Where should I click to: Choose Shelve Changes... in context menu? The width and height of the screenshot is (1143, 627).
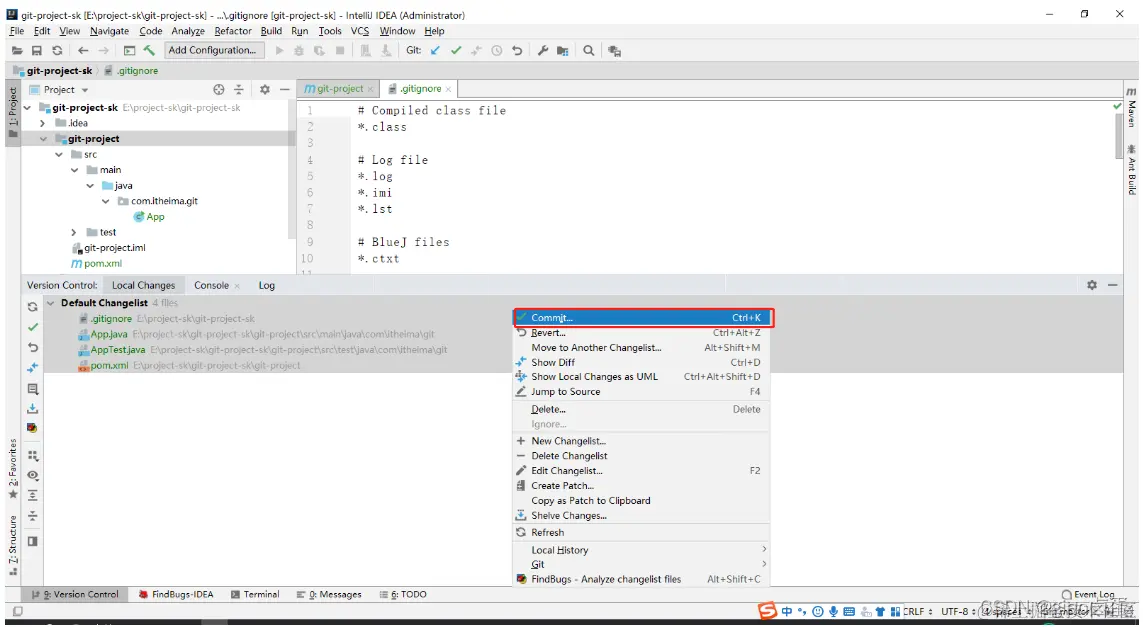point(641,515)
